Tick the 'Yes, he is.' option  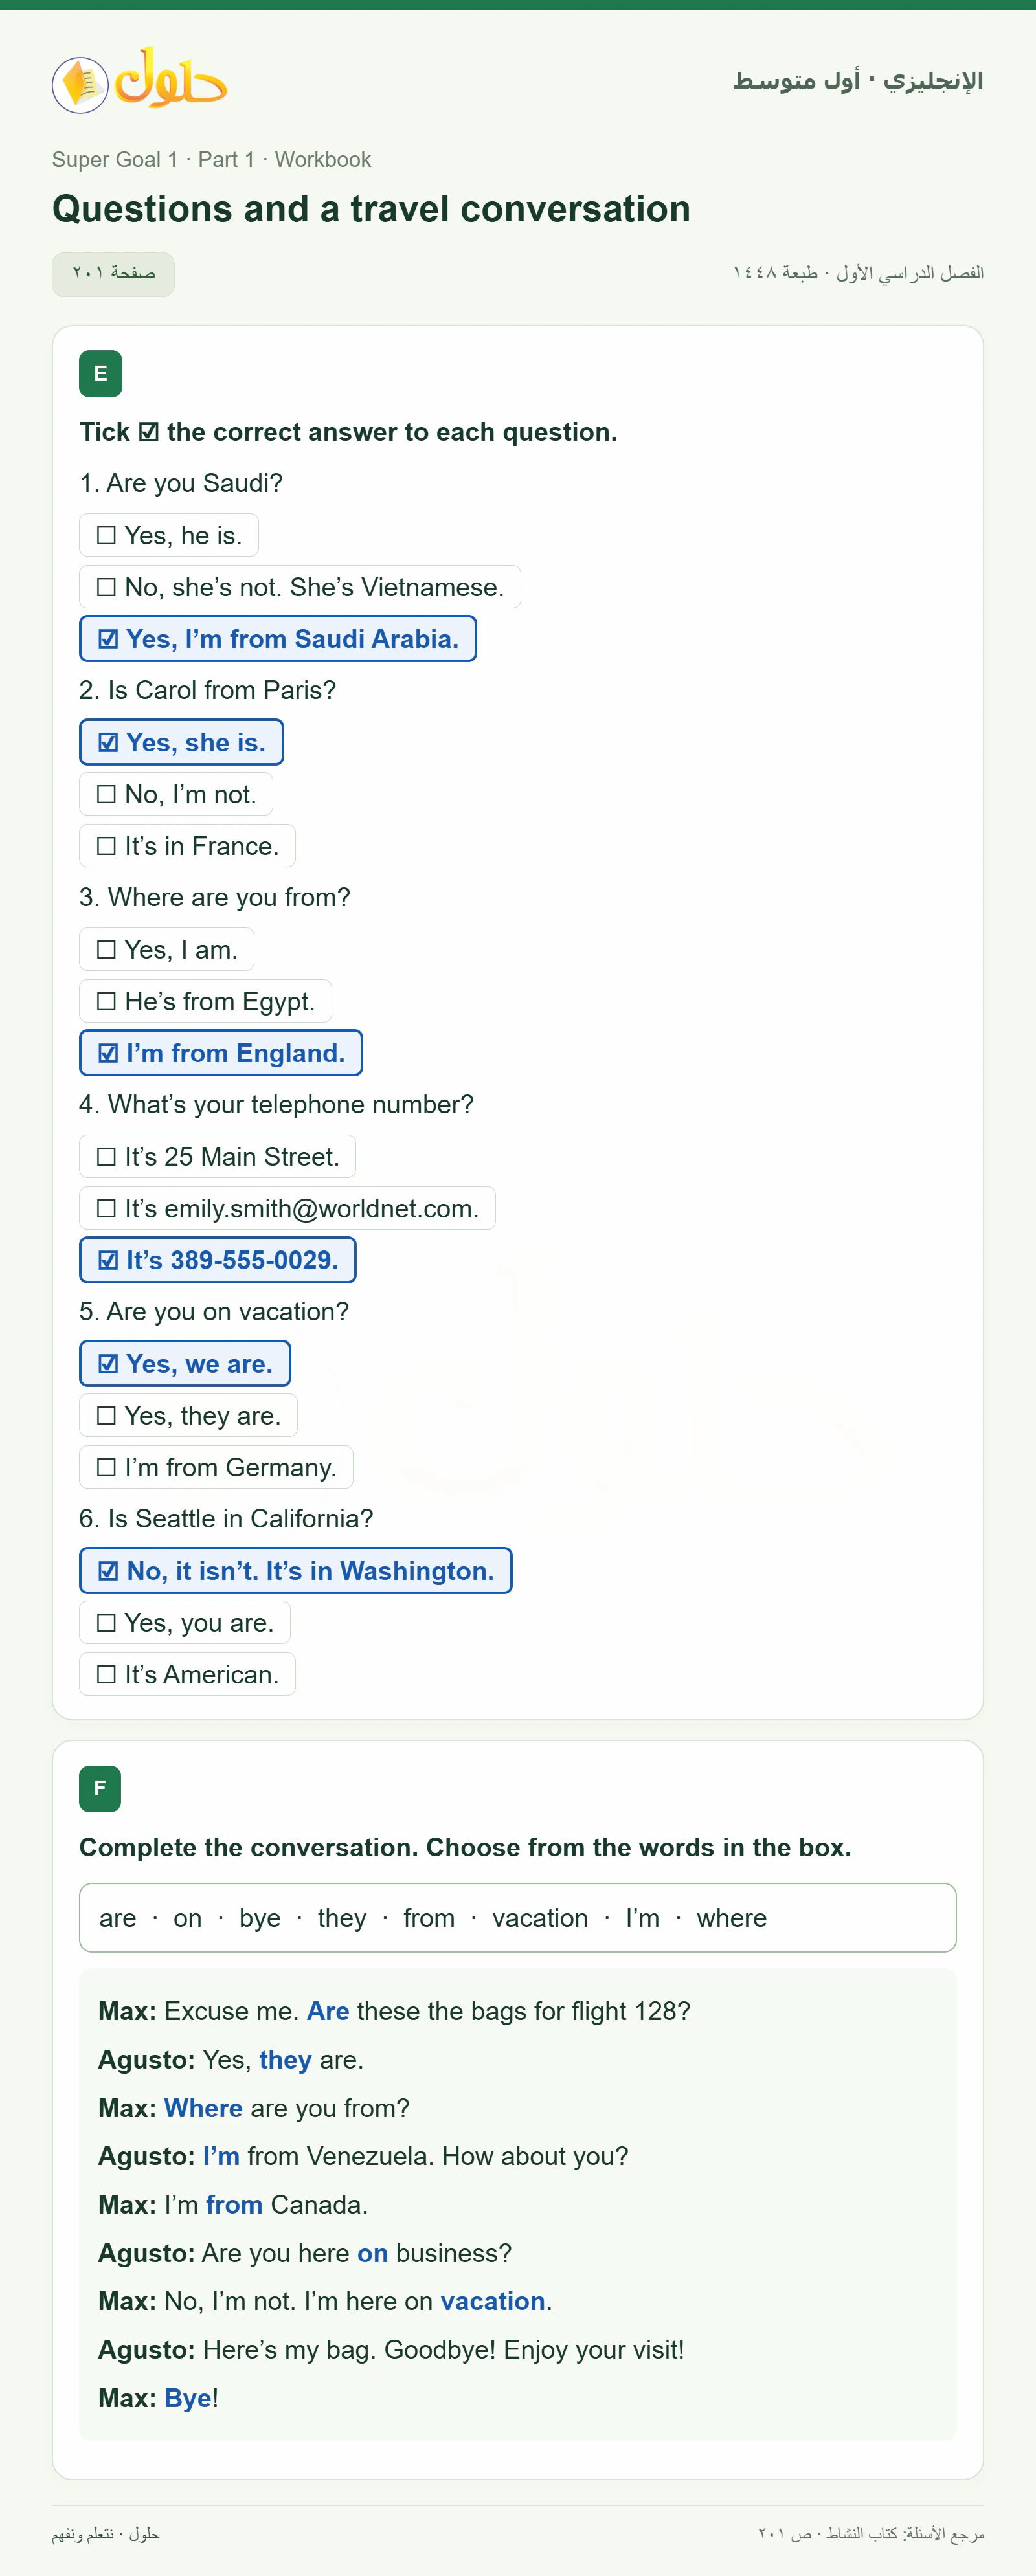(x=169, y=536)
